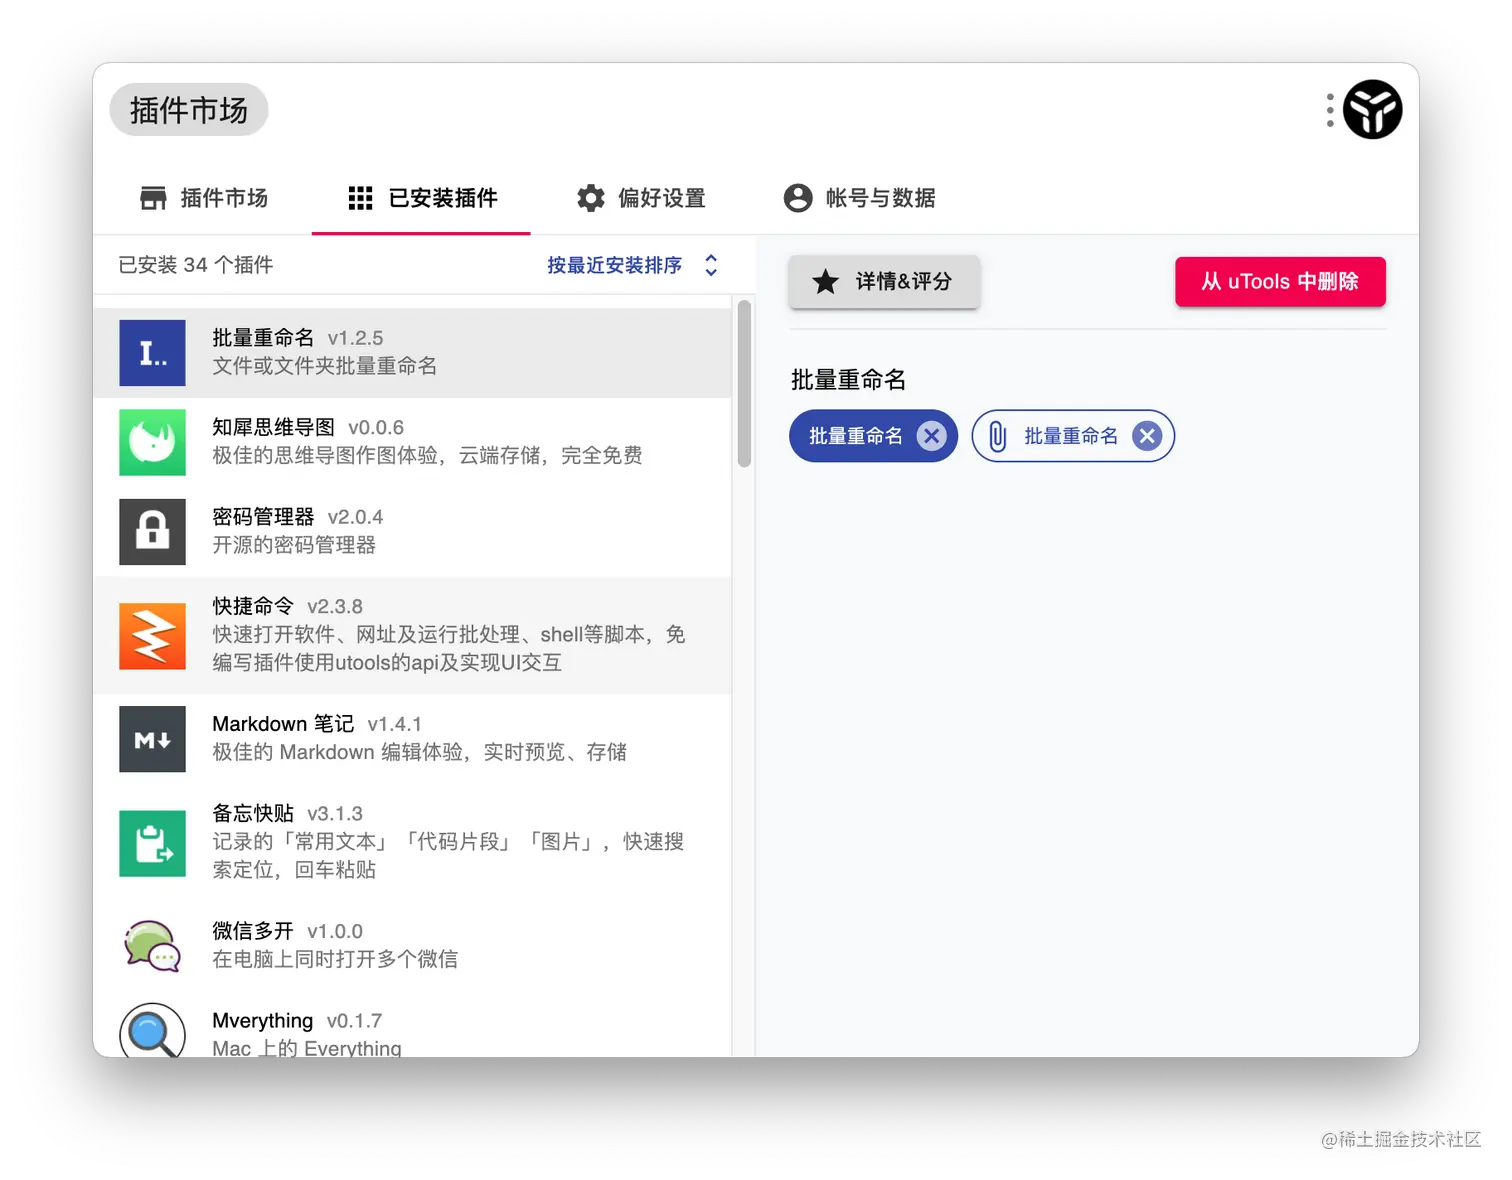Select the 批量重命名 v1.2.5 row

pos(412,353)
